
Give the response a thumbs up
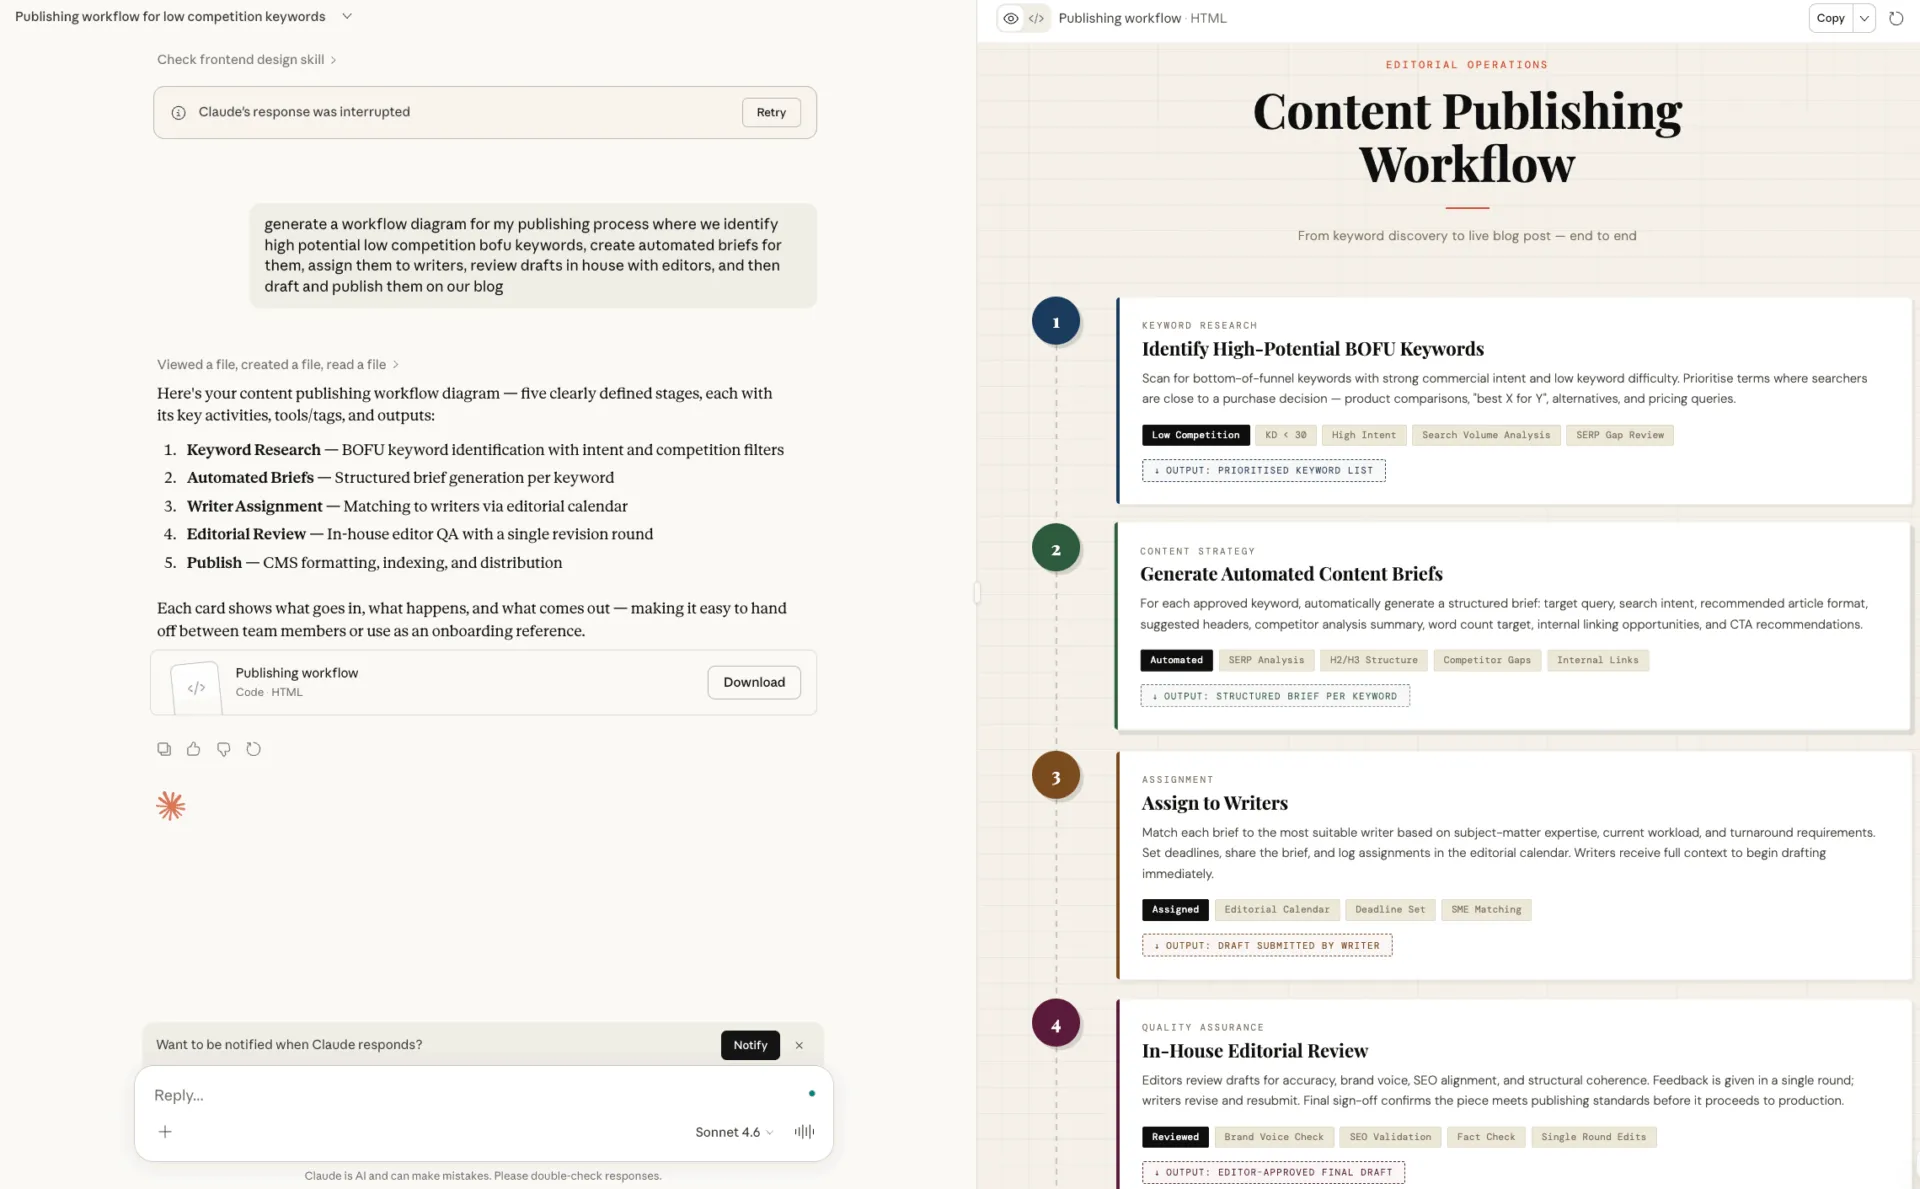194,749
